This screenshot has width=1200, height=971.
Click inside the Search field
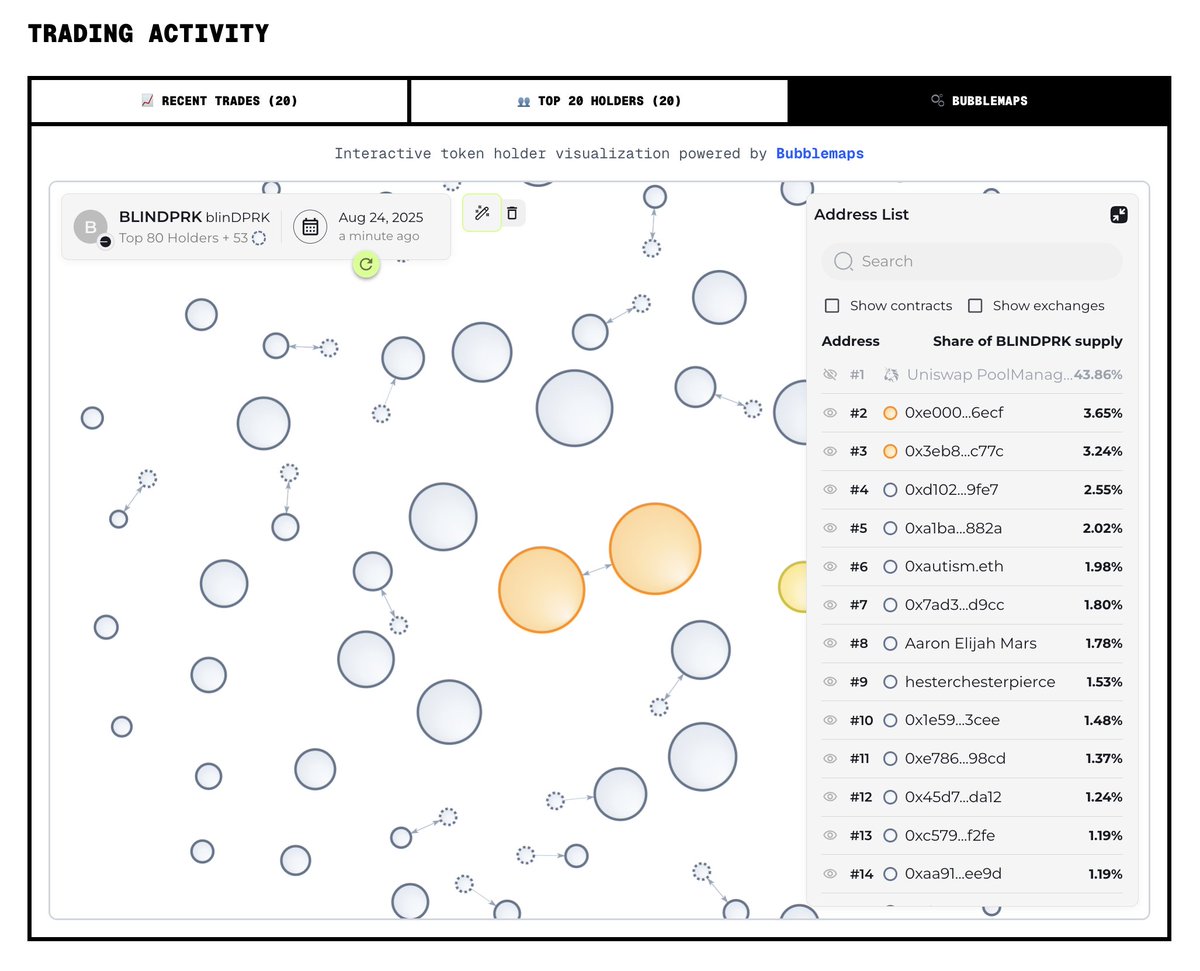click(970, 261)
